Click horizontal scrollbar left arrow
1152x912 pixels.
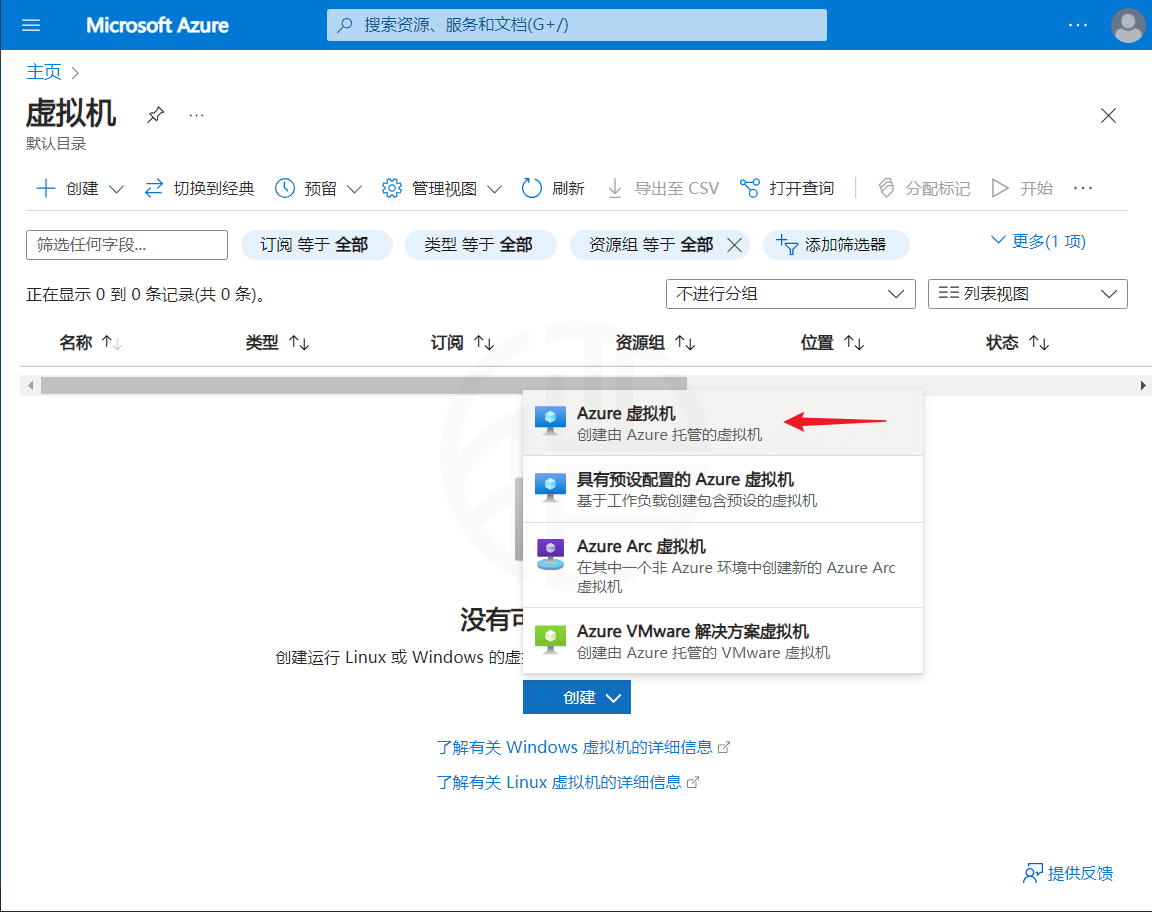tap(30, 385)
